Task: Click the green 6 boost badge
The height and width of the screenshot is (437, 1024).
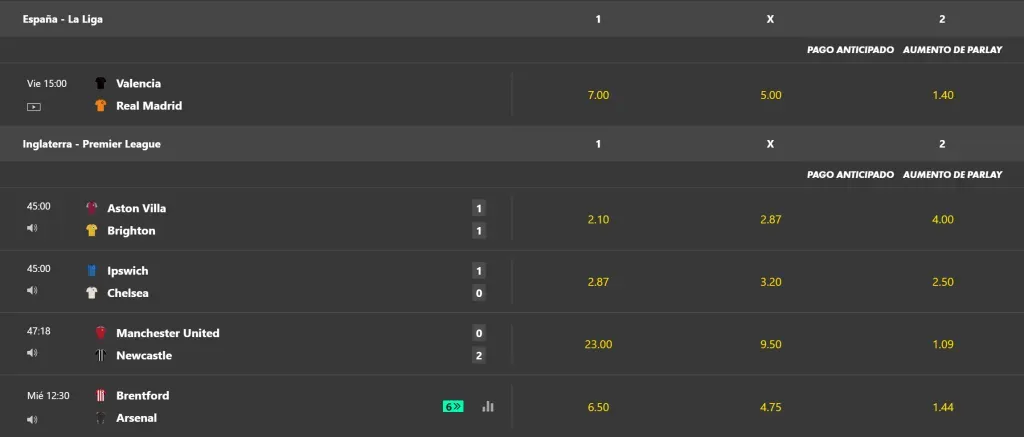Action: pos(453,407)
